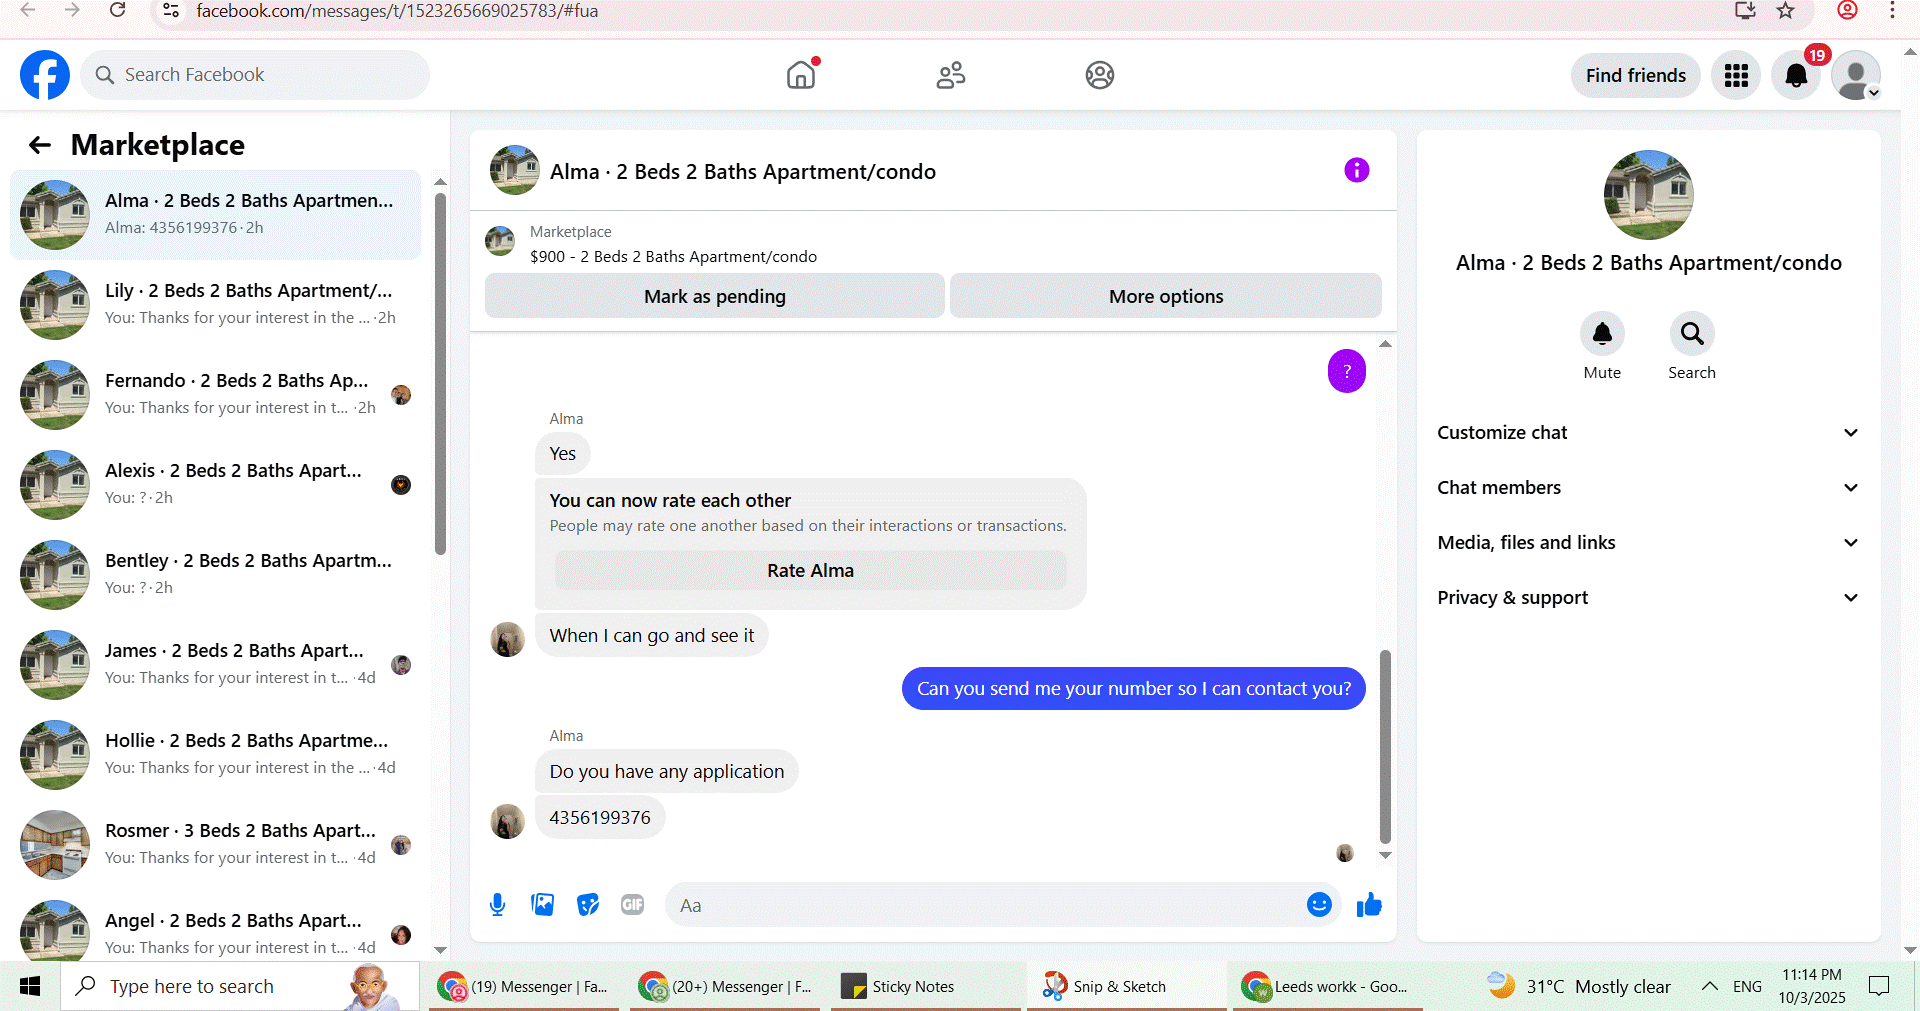Screen dimensions: 1920x1011
Task: Open the Windows notification center icon
Action: point(1879,986)
